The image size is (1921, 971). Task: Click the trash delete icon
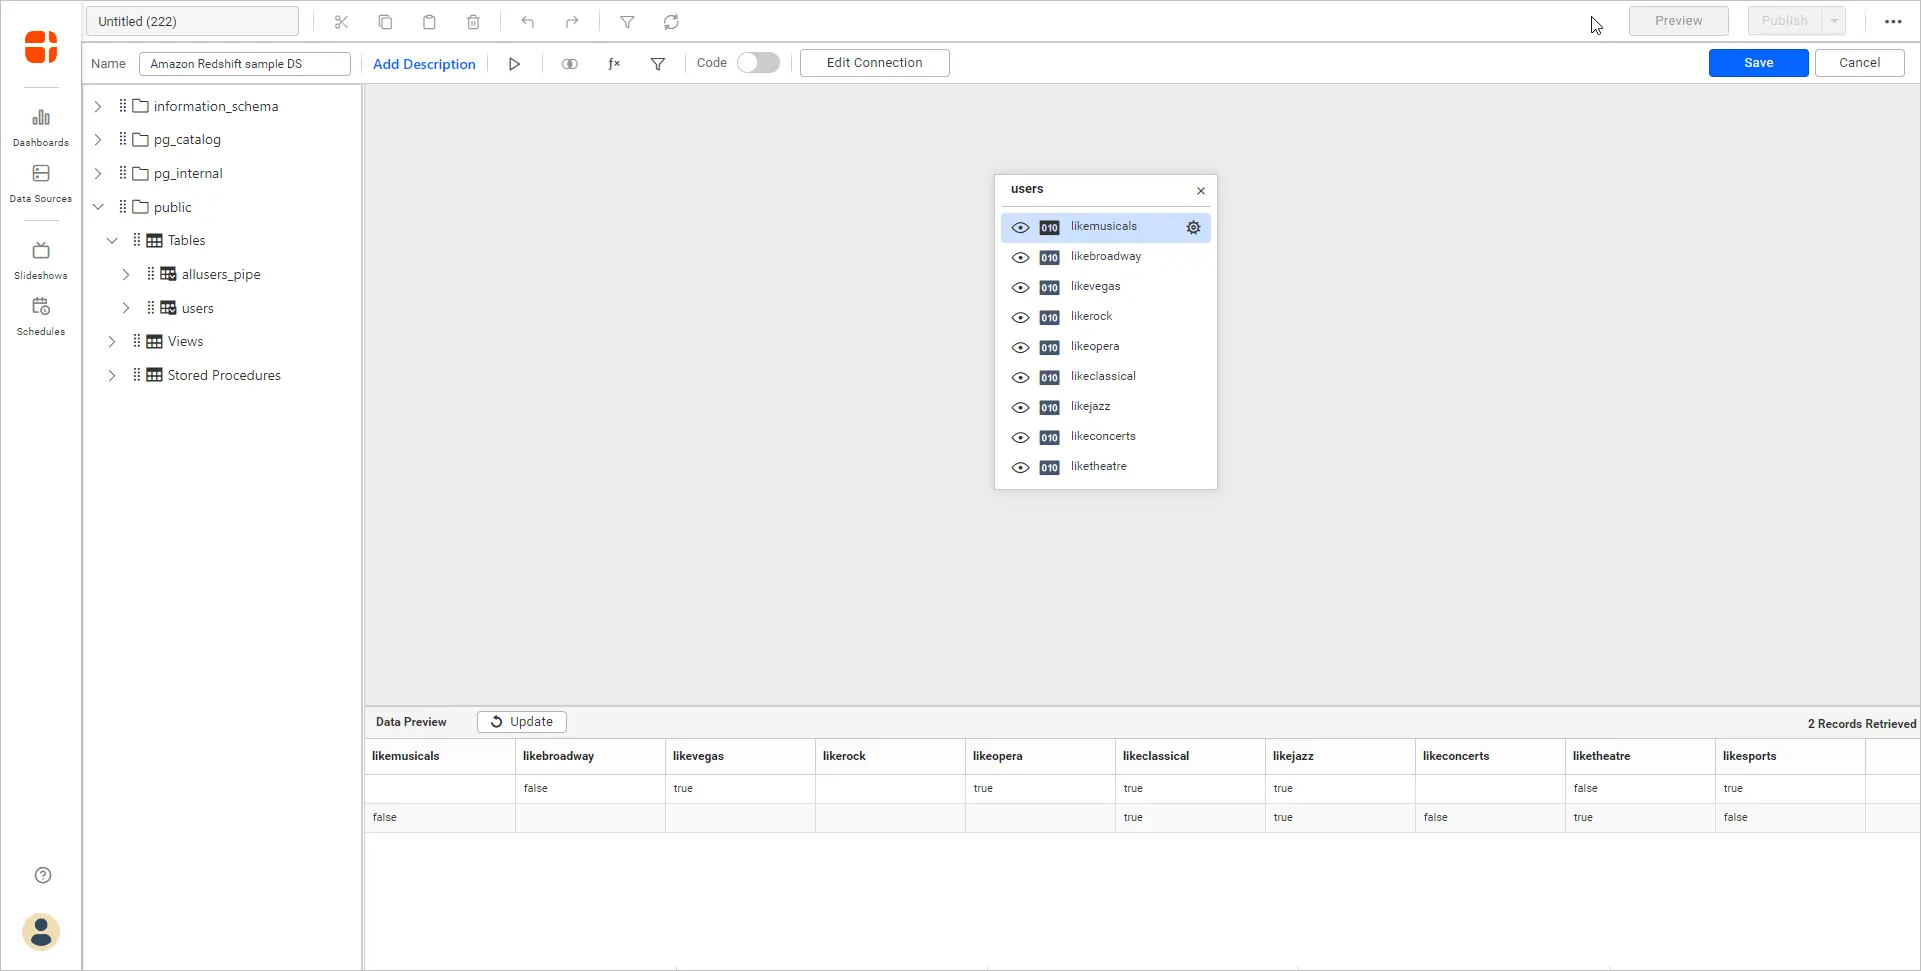pyautogui.click(x=473, y=22)
